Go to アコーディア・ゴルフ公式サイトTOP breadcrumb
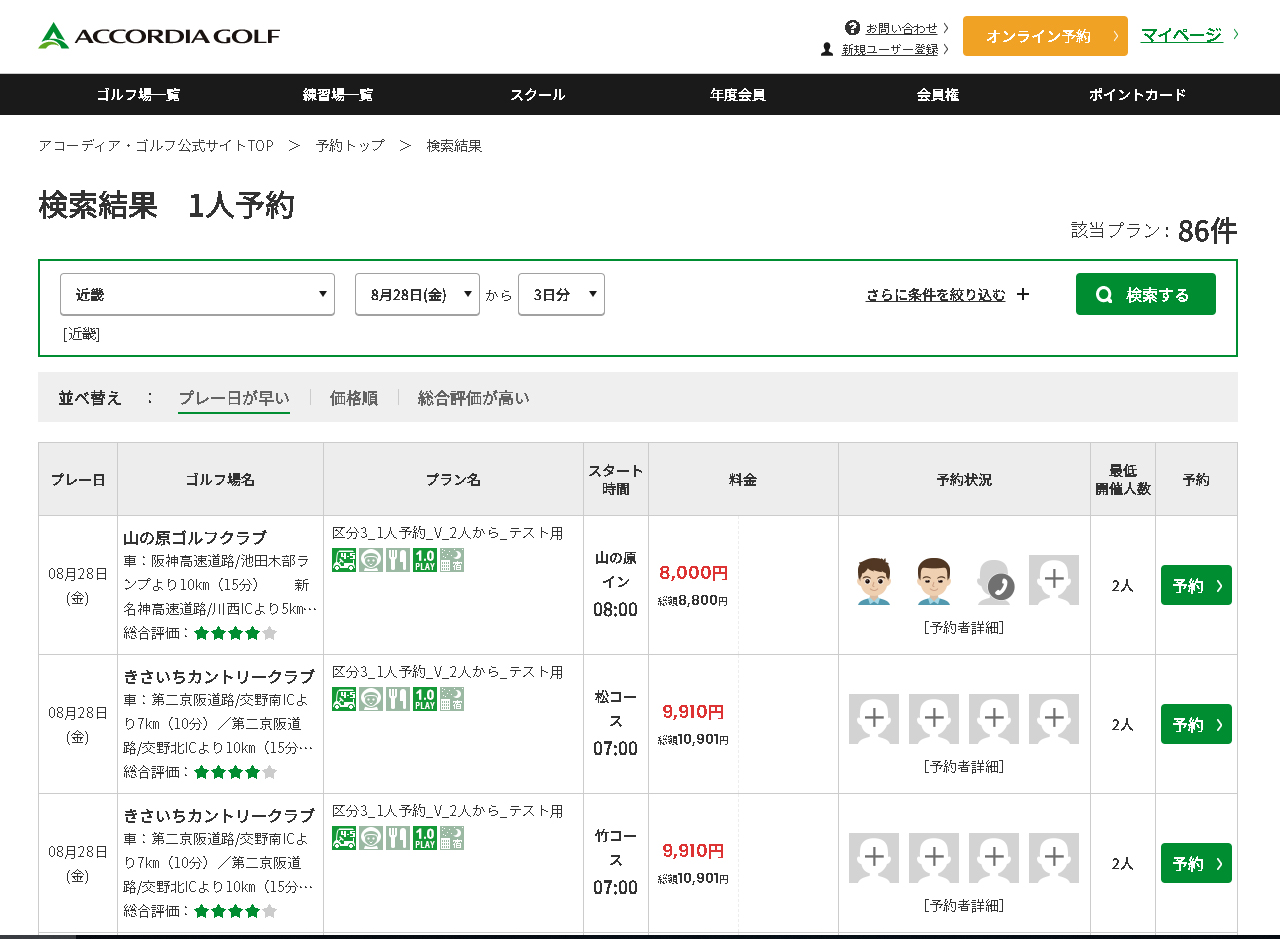This screenshot has height=939, width=1280. 156,146
